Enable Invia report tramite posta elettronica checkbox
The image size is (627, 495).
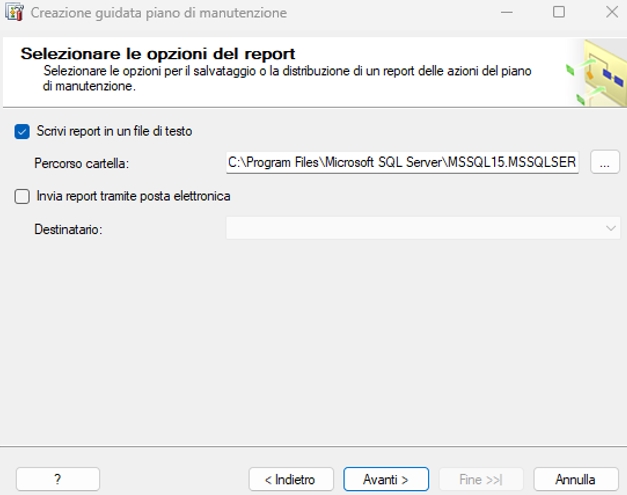(22, 196)
